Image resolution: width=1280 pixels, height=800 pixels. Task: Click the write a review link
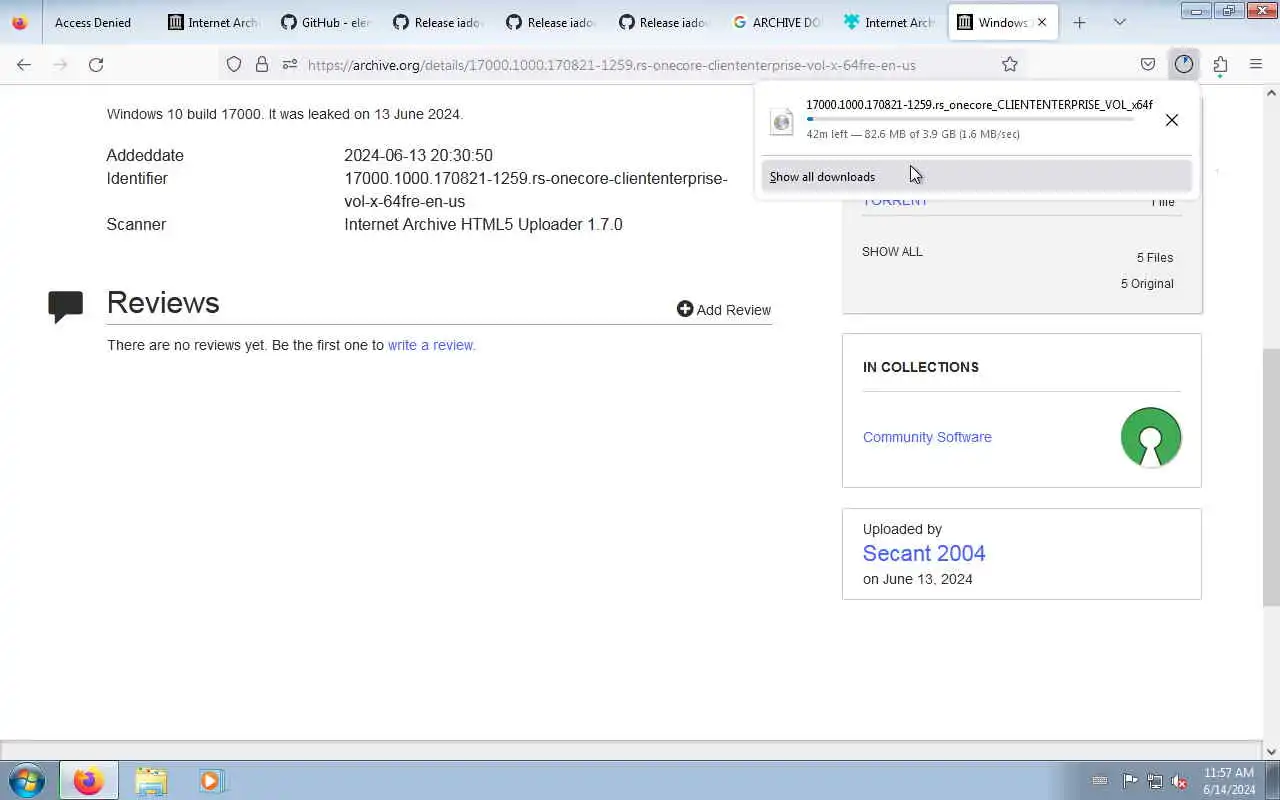pos(431,345)
